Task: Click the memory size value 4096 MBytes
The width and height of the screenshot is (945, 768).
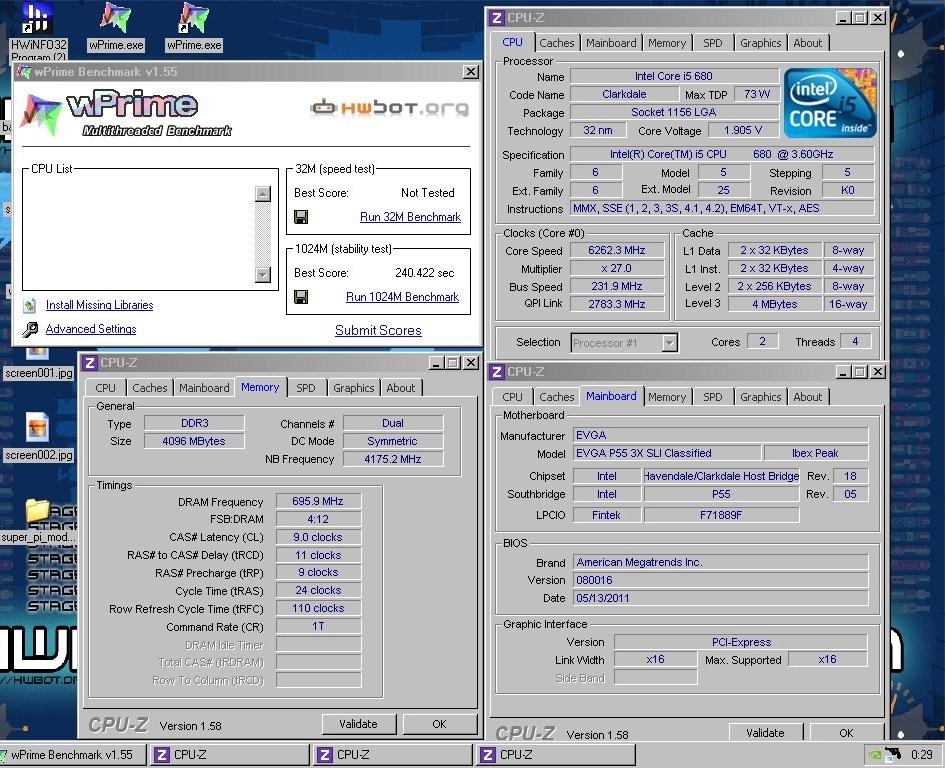Action: (194, 441)
